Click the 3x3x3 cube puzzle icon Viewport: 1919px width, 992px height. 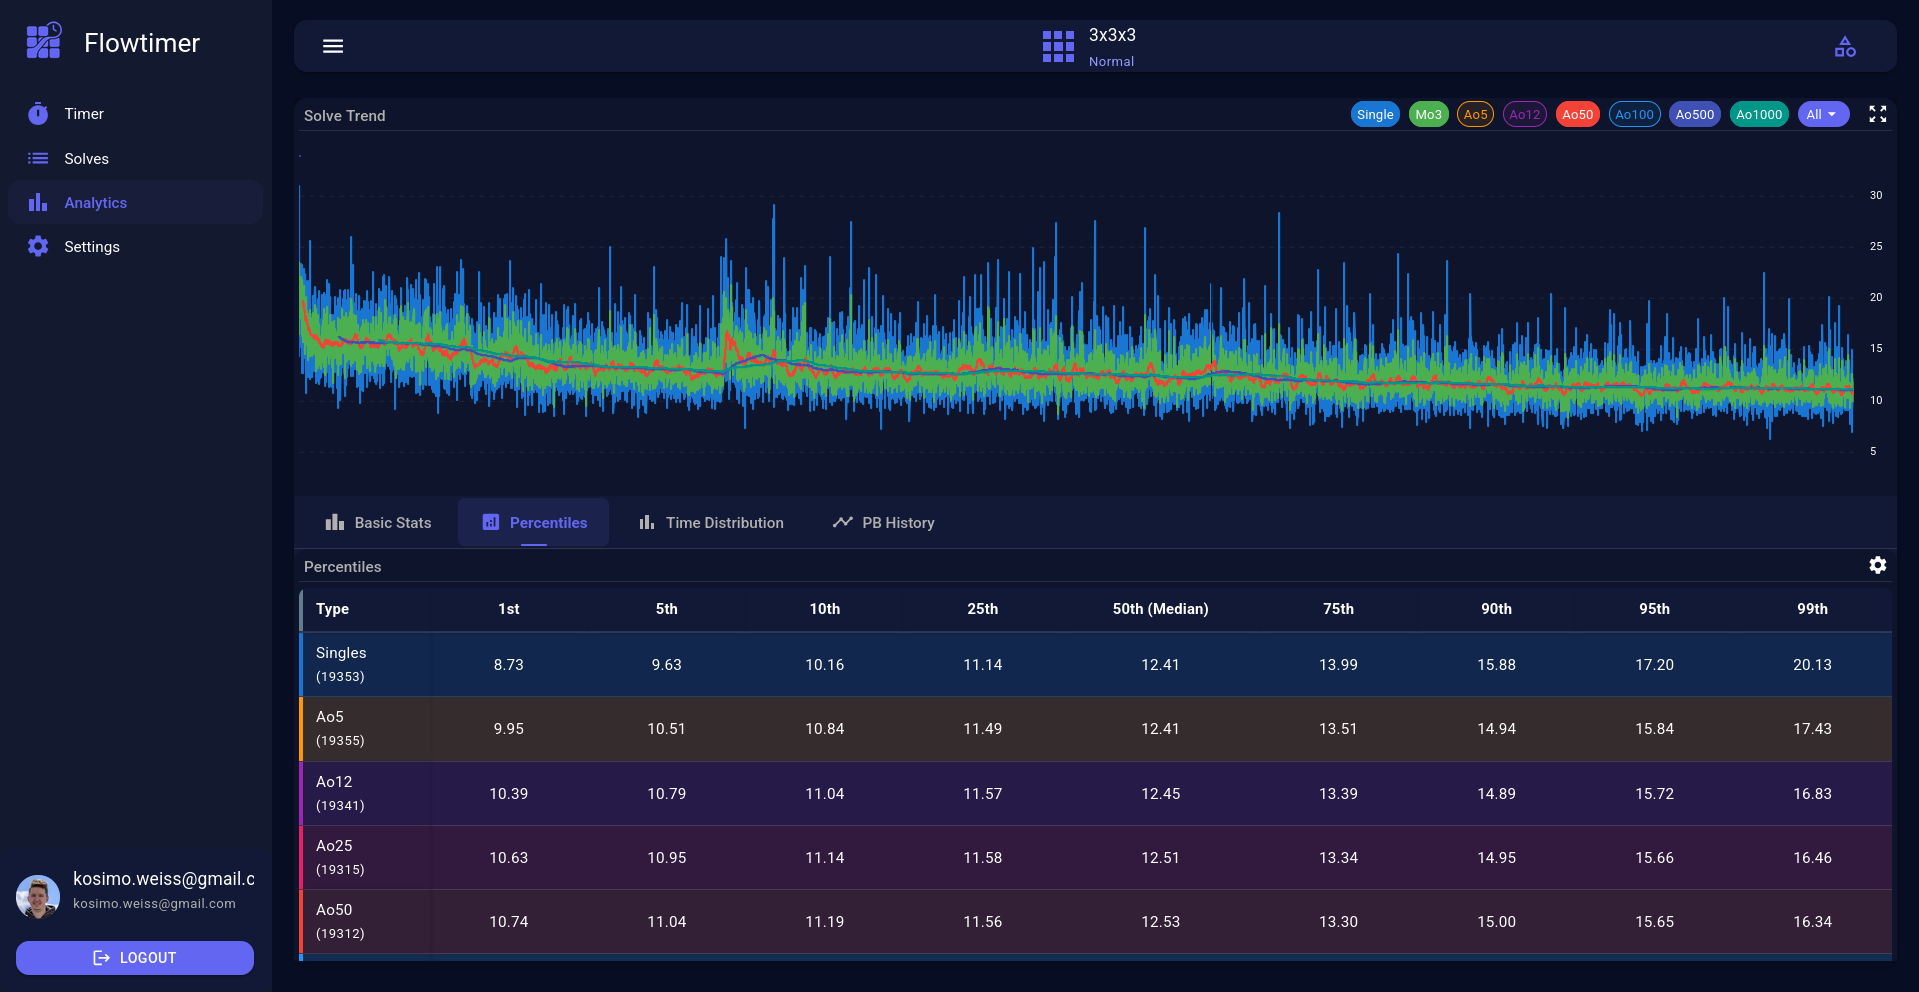click(1058, 46)
